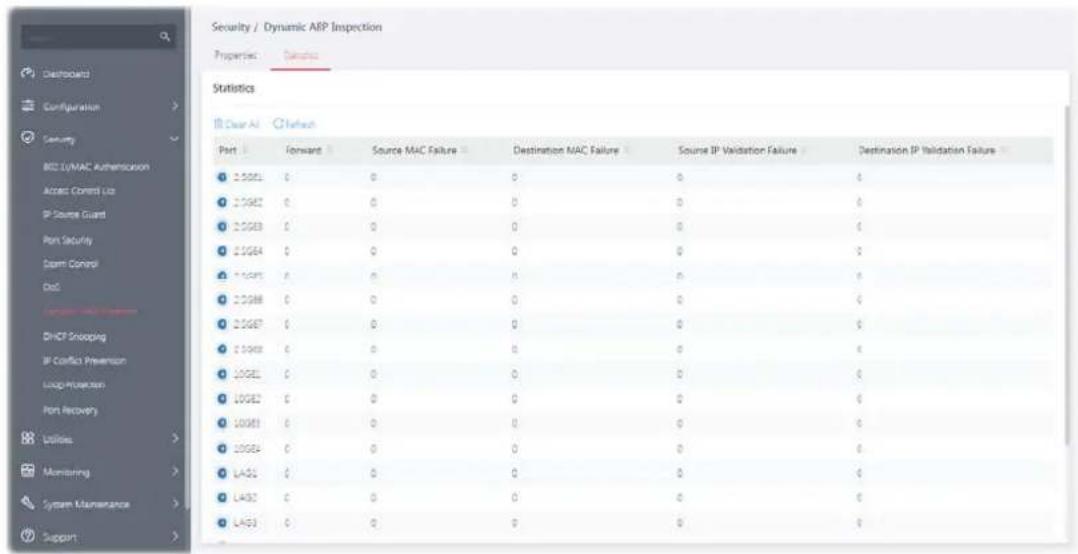1078x554 pixels.
Task: Open Loop Protection page
Action: coord(74,386)
